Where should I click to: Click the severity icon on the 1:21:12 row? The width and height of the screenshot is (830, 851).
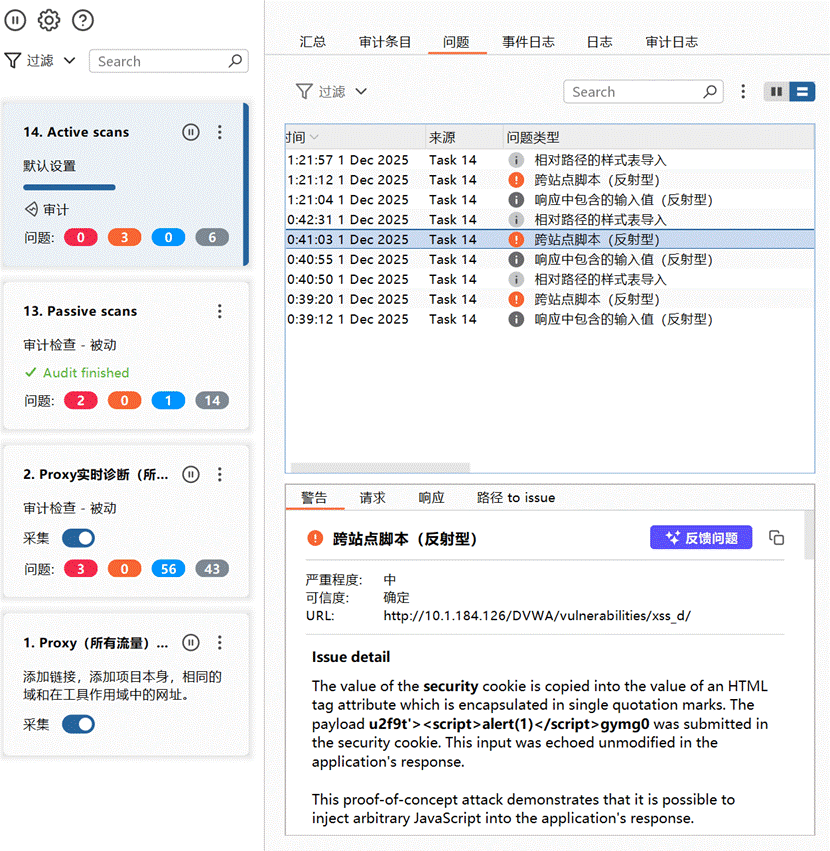tap(516, 180)
